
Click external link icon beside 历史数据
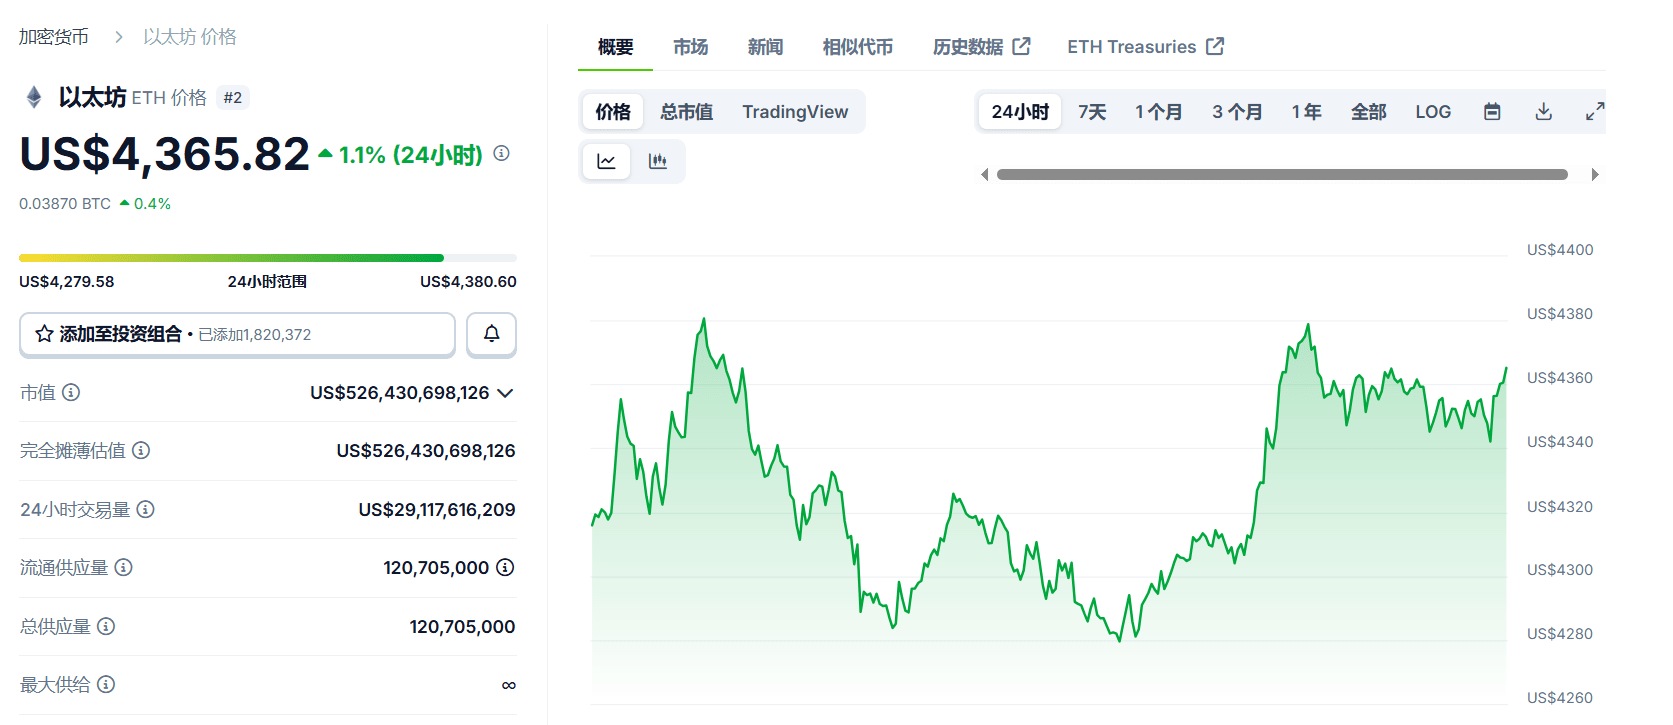(x=1021, y=46)
